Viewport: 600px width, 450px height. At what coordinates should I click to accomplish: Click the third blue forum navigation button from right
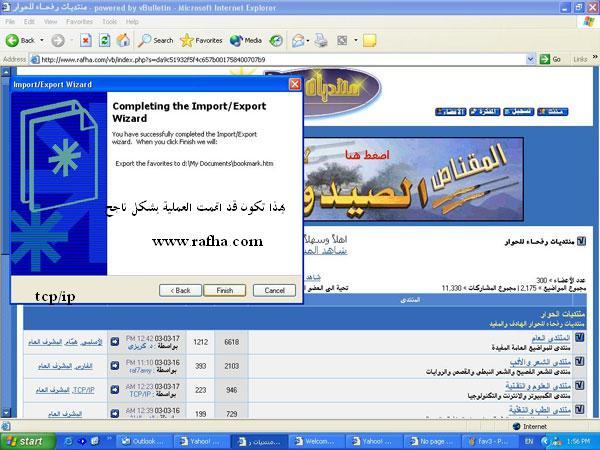click(484, 112)
